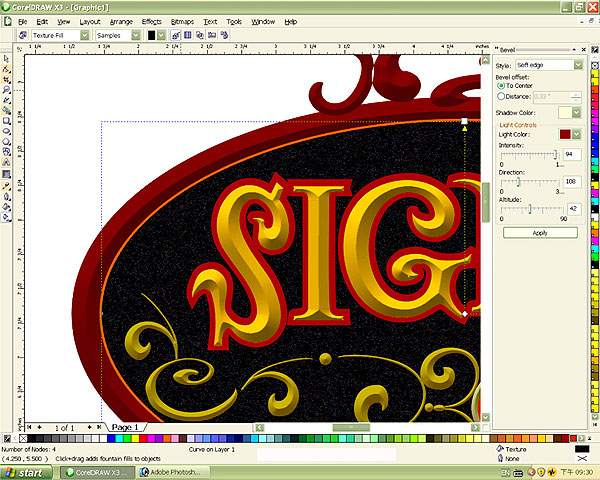The height and width of the screenshot is (480, 600).
Task: Expand the Light Color dropdown arrow
Action: point(577,134)
